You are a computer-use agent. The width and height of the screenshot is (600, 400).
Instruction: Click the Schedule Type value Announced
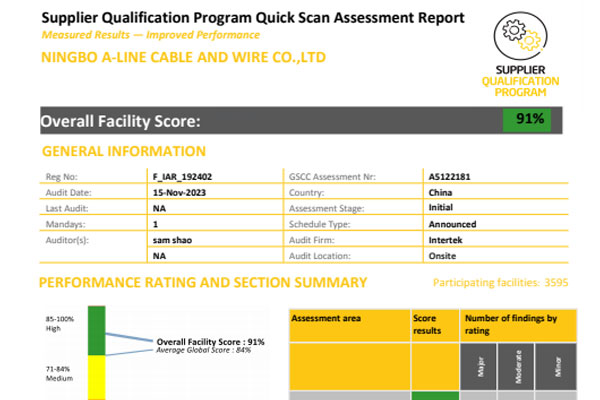click(452, 224)
